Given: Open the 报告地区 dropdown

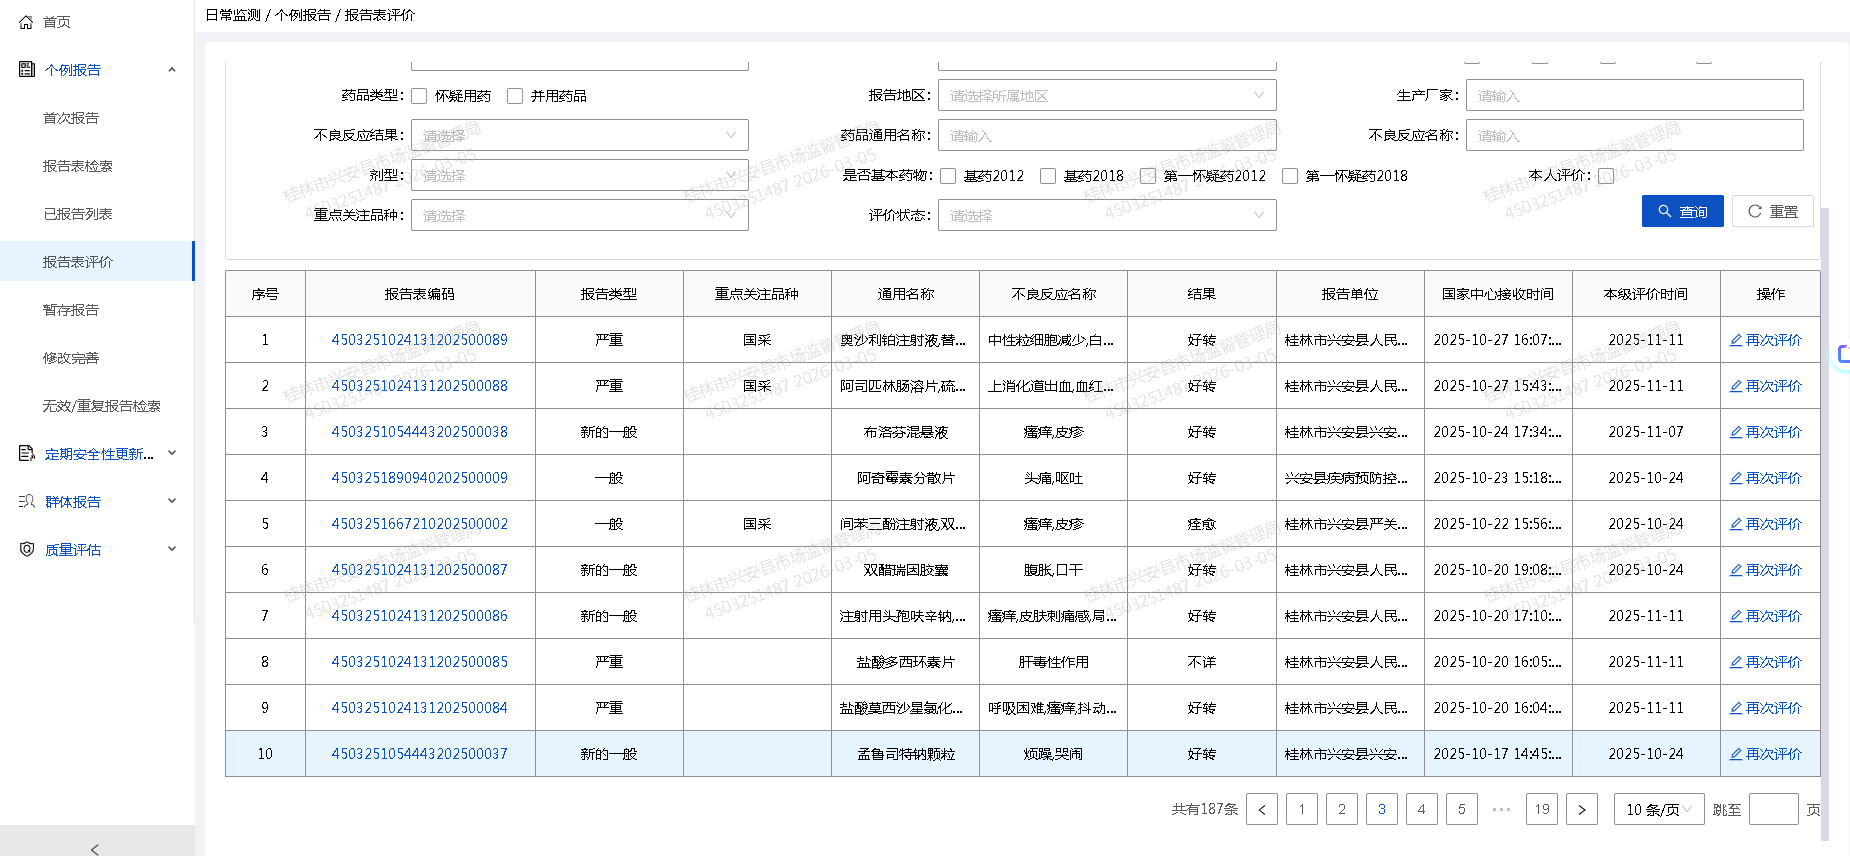Looking at the screenshot, I should pyautogui.click(x=1106, y=96).
